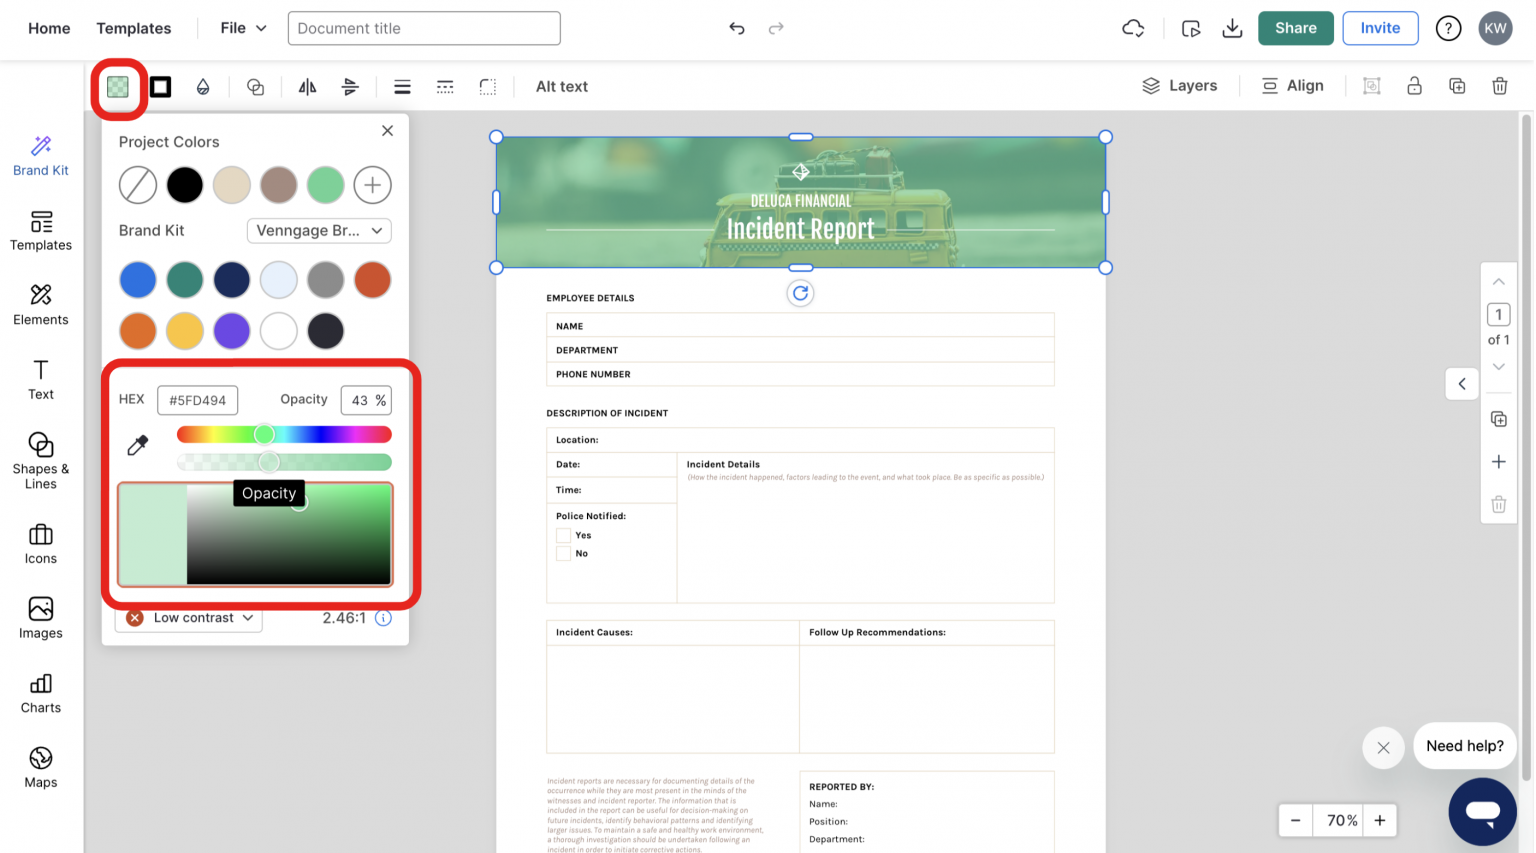Open the Layers panel

[x=1180, y=85]
